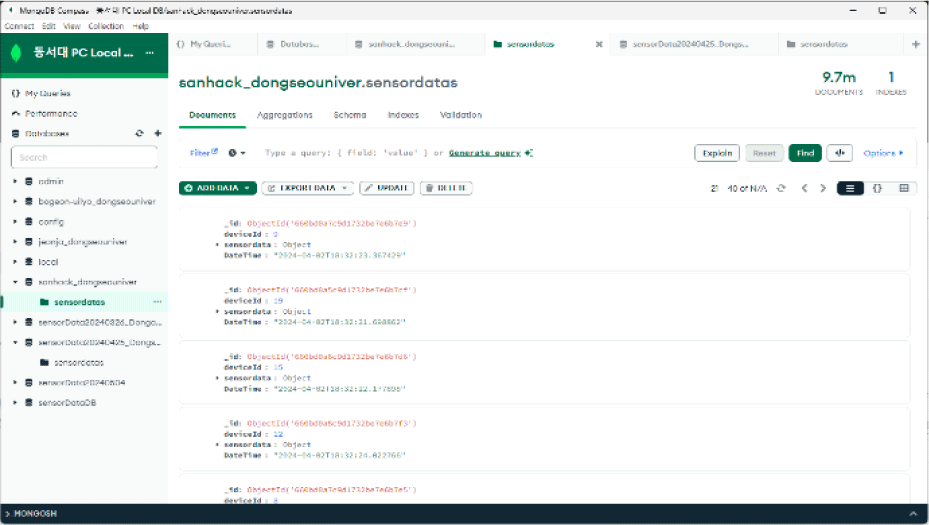Refresh the document count

point(781,188)
